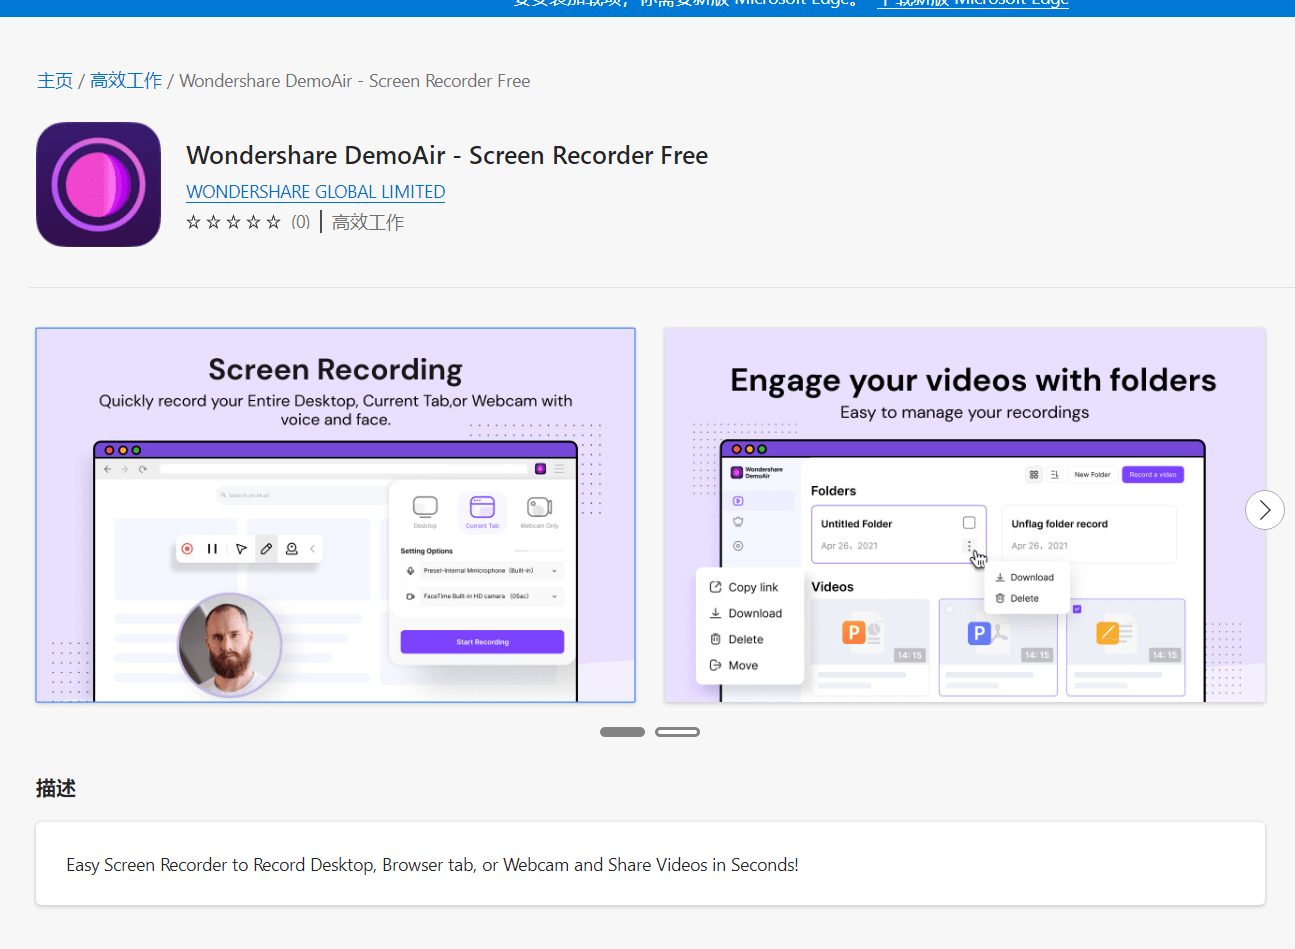Click the red record icon in floating toolbar
The image size is (1295, 949).
point(187,549)
